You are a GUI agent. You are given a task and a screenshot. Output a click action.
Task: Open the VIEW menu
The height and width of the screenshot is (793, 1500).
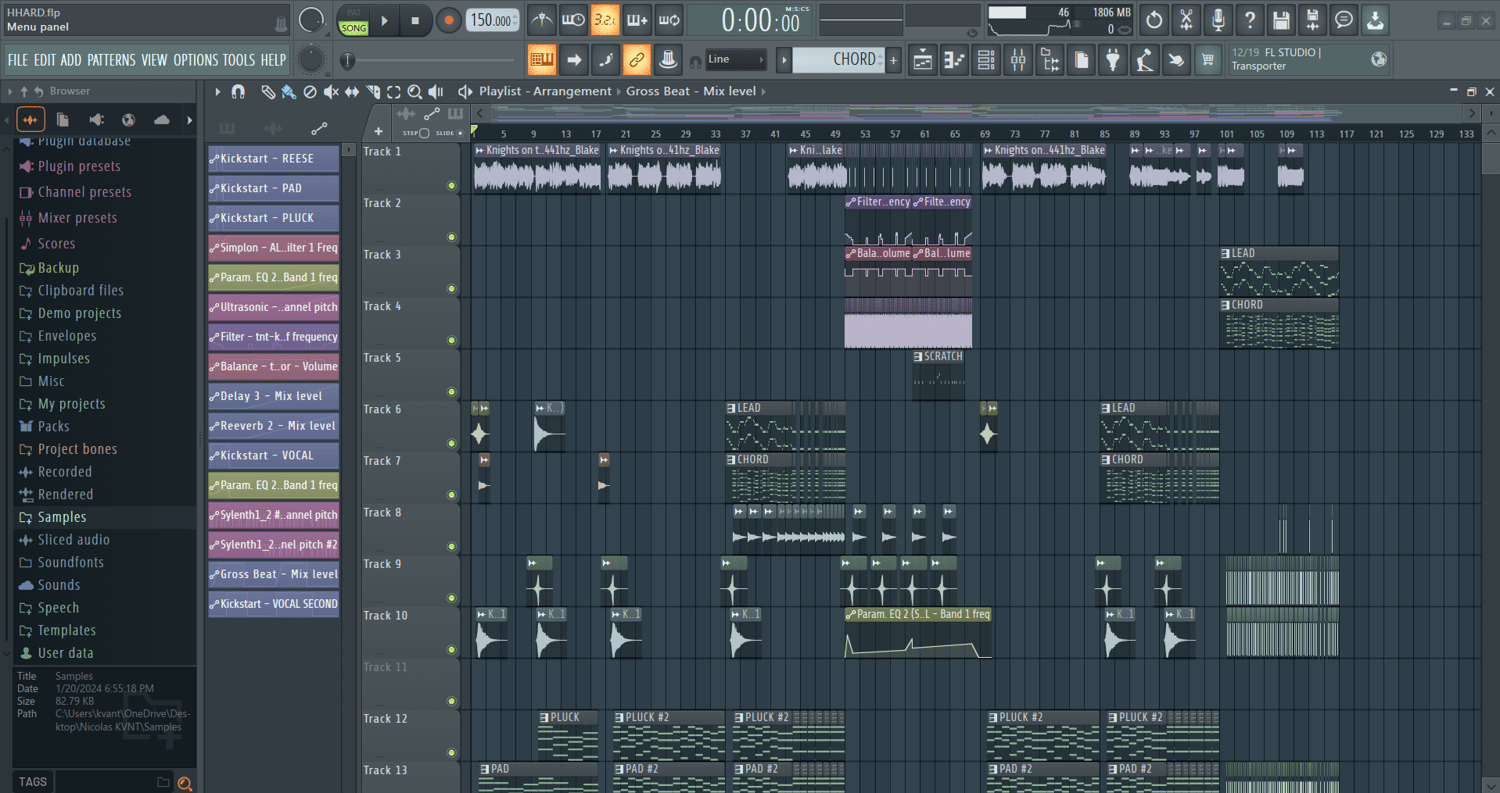coord(154,60)
